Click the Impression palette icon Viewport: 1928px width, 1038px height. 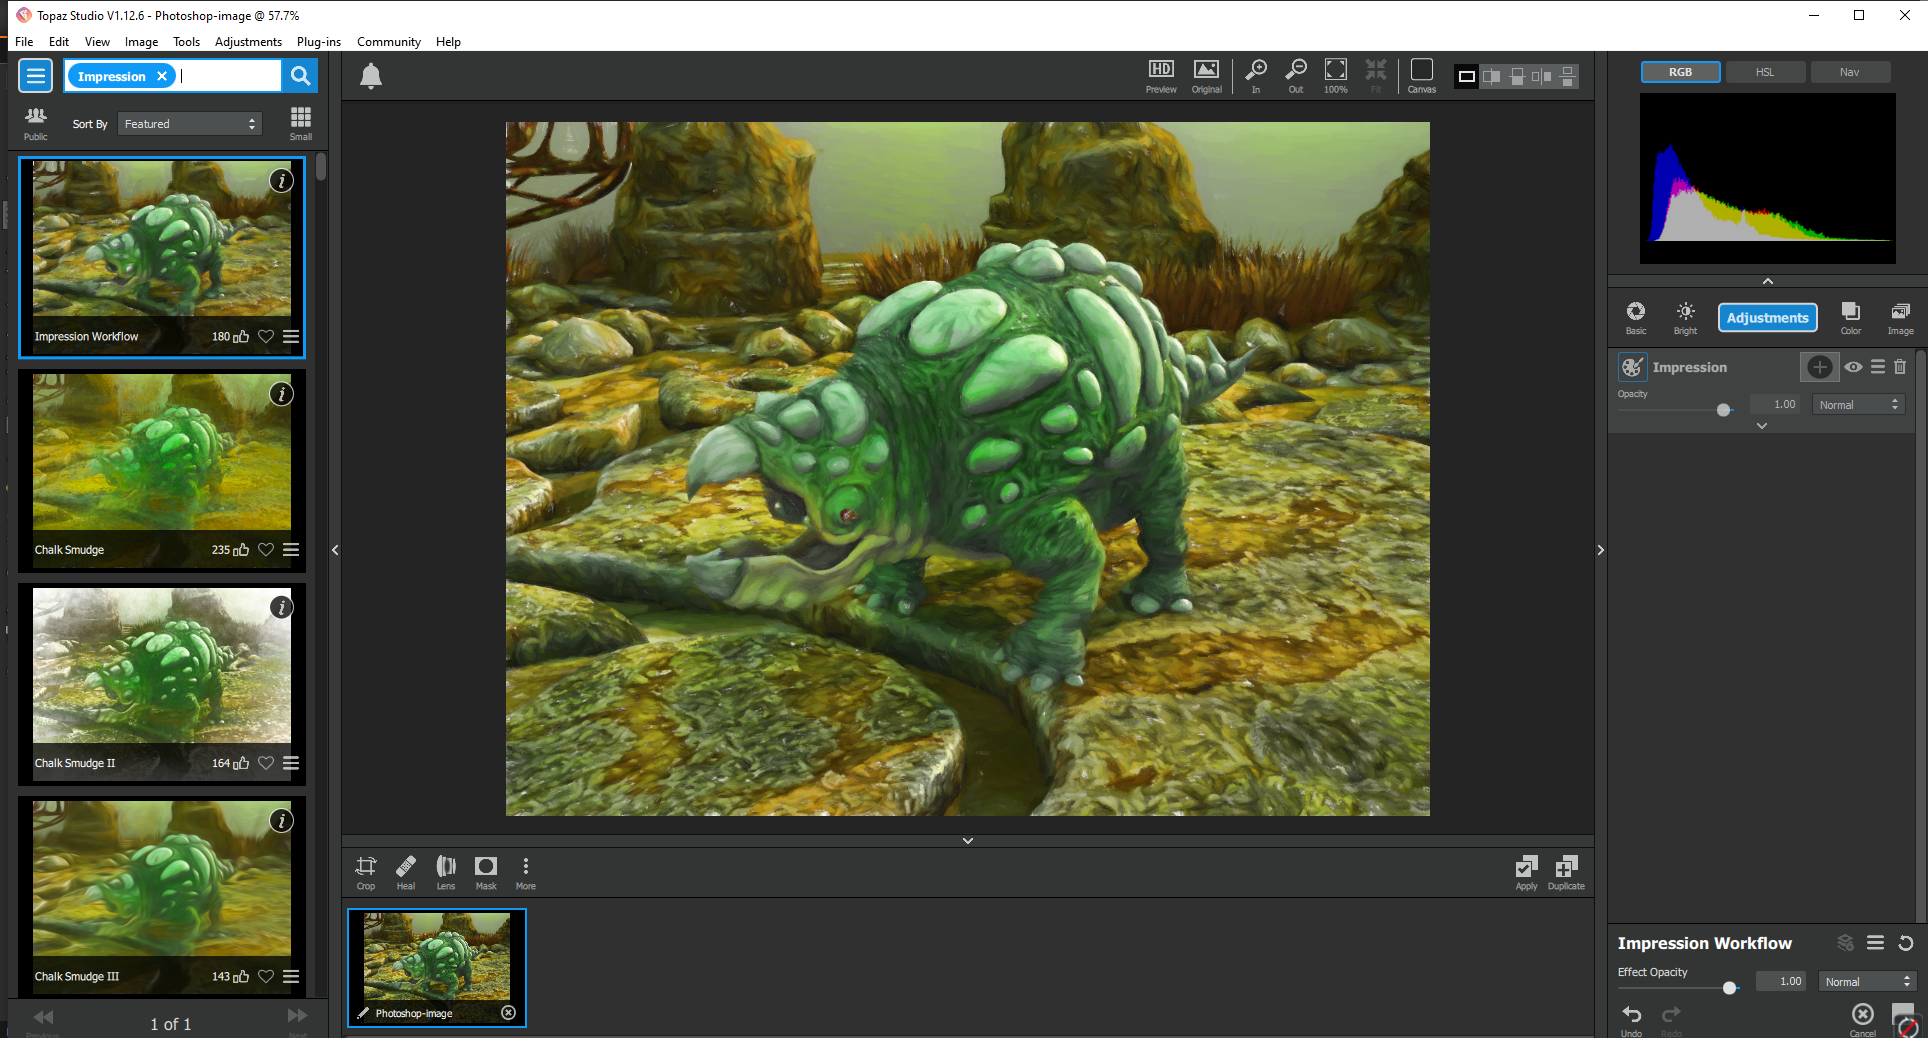tap(1632, 367)
